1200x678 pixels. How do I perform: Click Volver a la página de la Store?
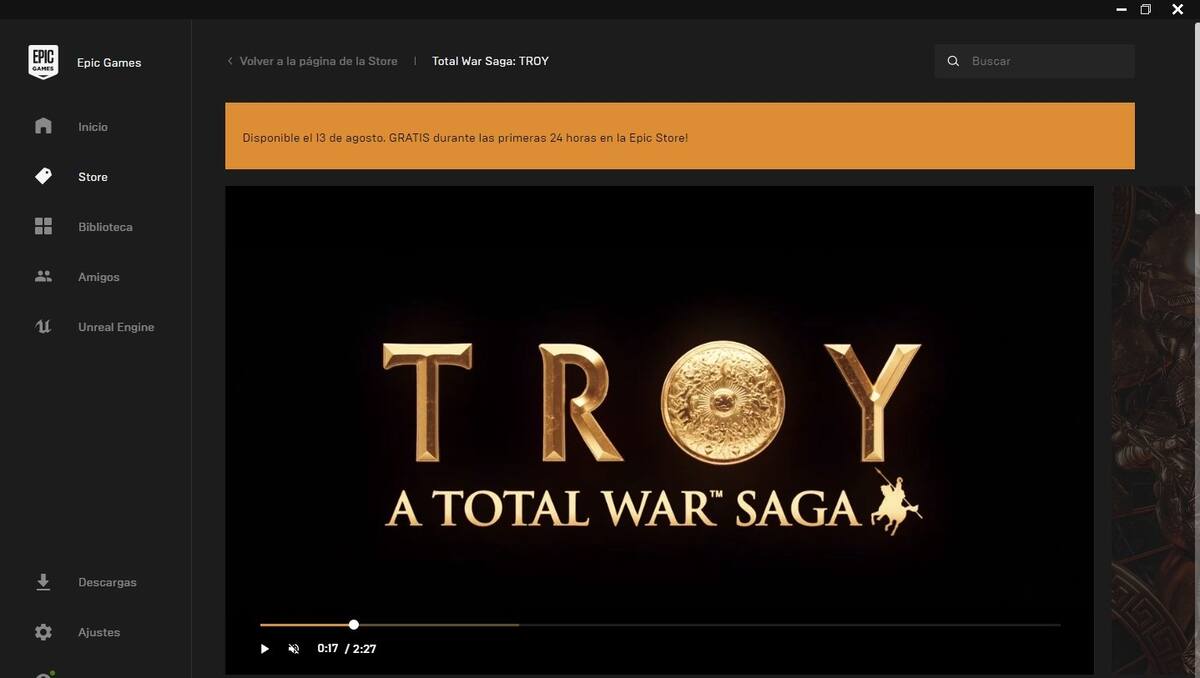point(318,61)
